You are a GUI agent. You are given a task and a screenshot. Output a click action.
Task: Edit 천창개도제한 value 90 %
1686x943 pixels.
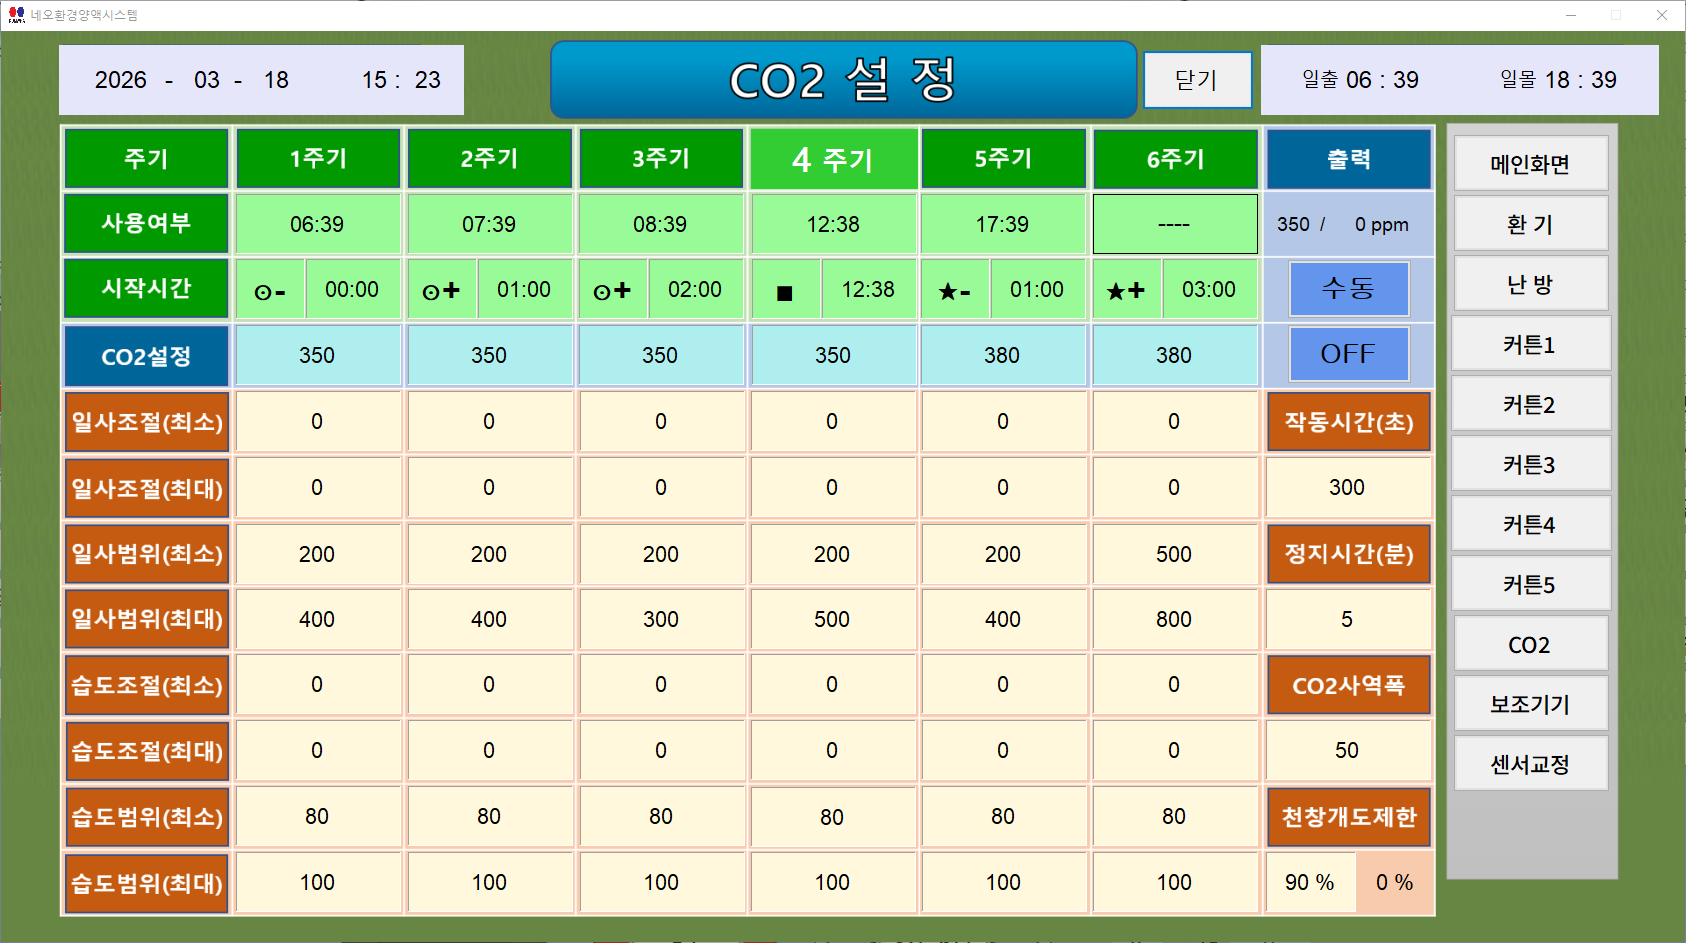point(1310,882)
